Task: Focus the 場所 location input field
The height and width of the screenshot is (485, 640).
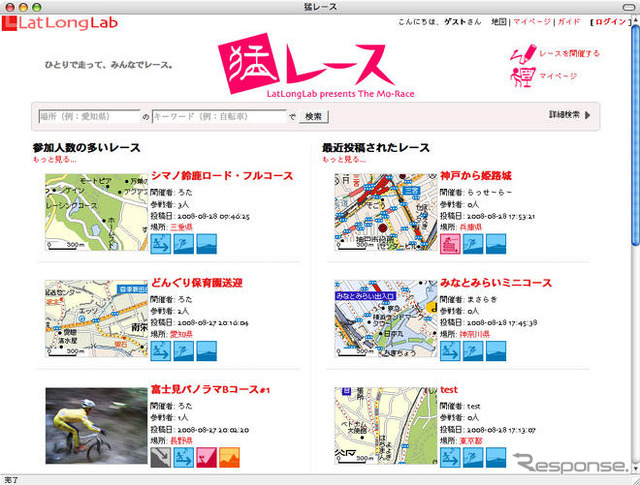Action: tap(89, 116)
